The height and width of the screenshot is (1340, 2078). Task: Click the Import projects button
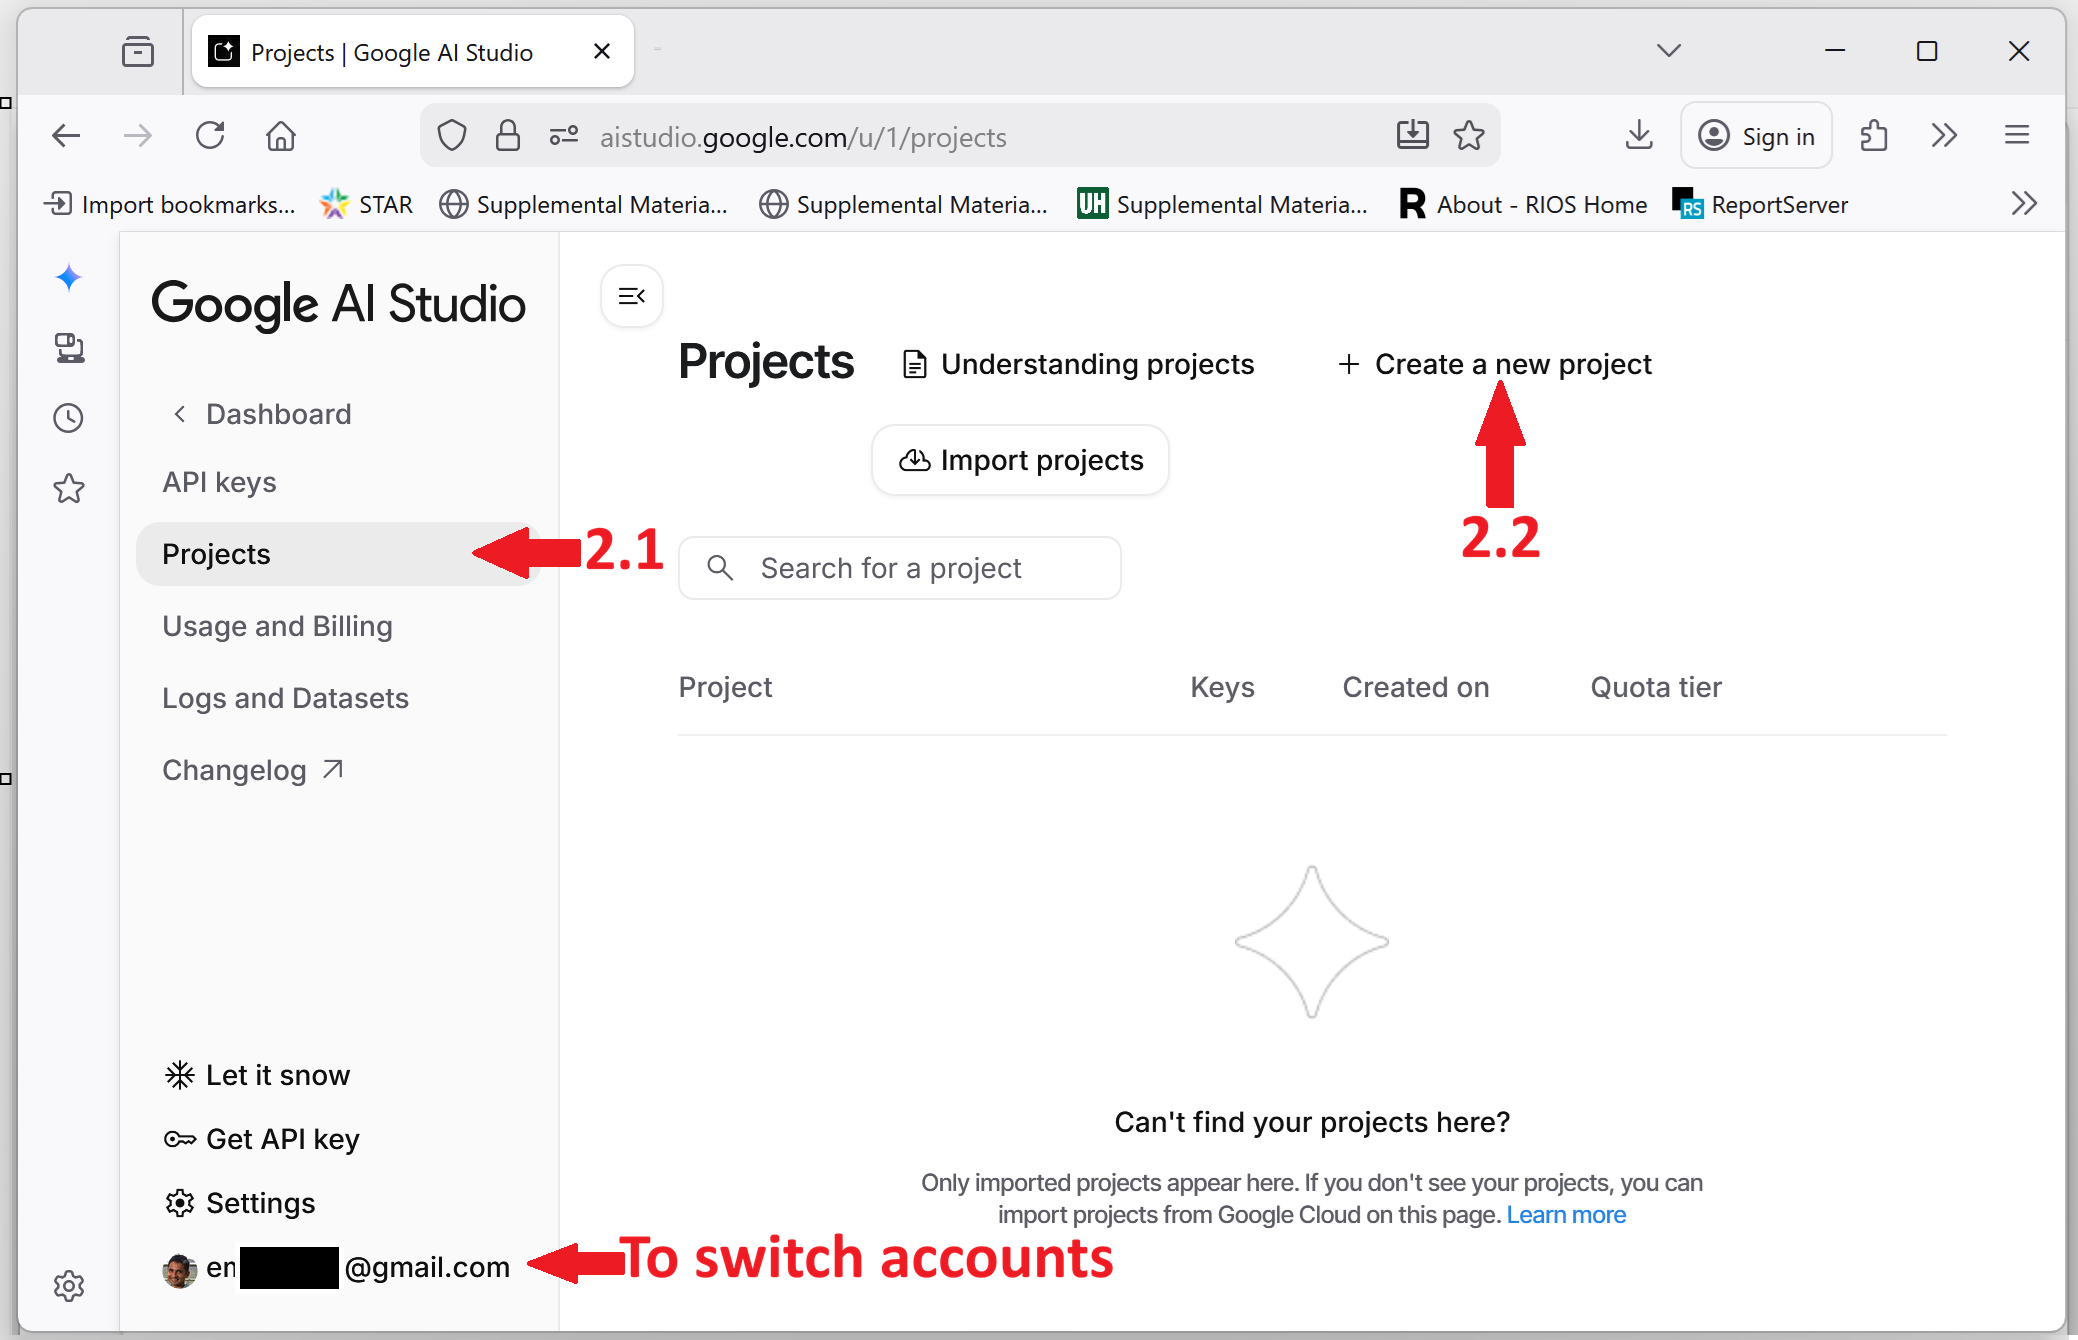pos(1020,460)
